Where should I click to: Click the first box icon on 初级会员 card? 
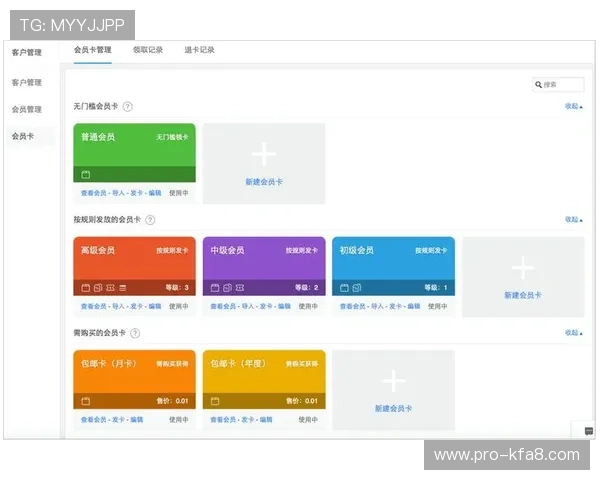point(344,288)
